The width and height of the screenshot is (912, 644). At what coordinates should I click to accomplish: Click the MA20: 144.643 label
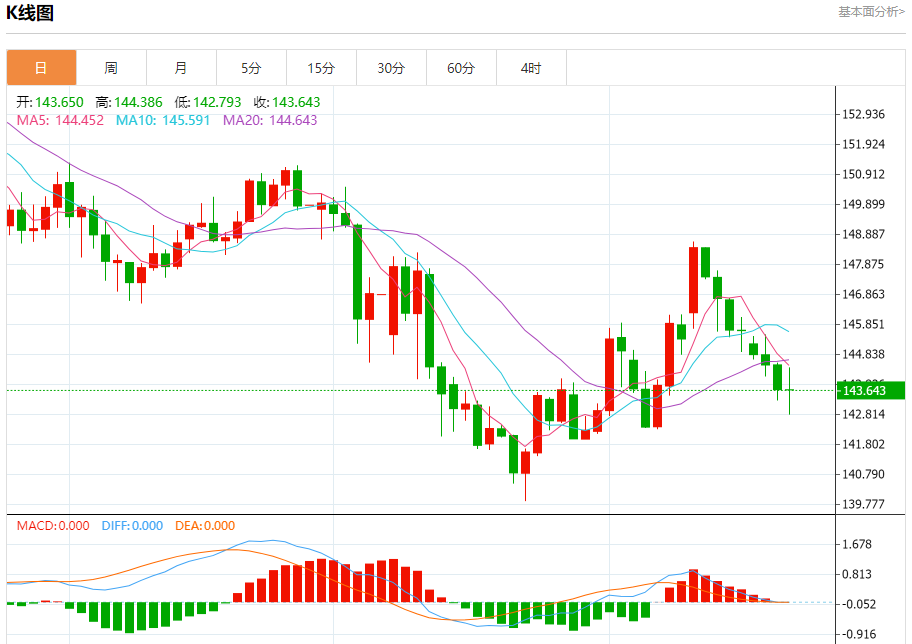tap(270, 120)
